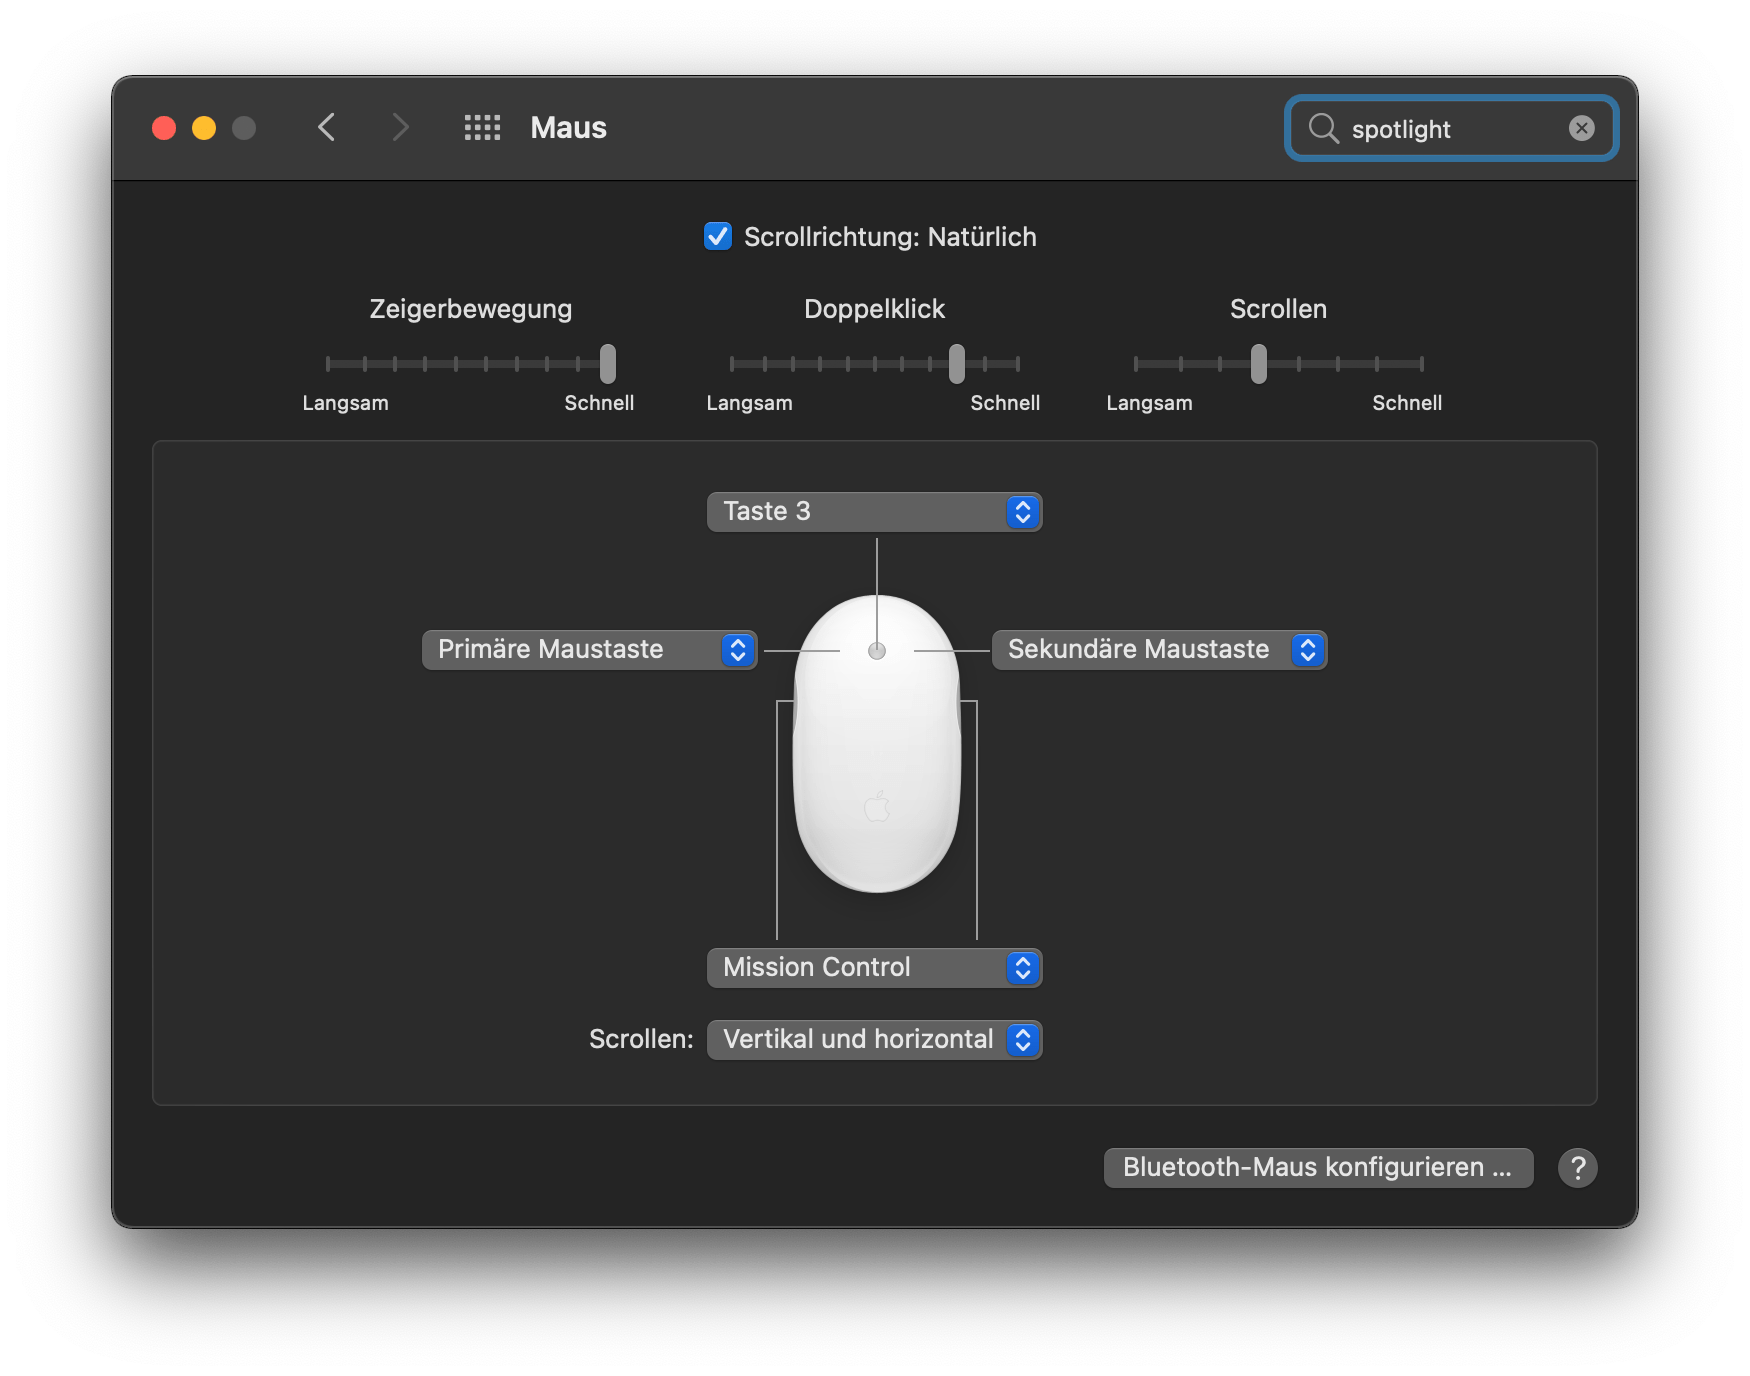This screenshot has height=1376, width=1750.
Task: Open the Show All preferences grid icon
Action: pyautogui.click(x=481, y=127)
